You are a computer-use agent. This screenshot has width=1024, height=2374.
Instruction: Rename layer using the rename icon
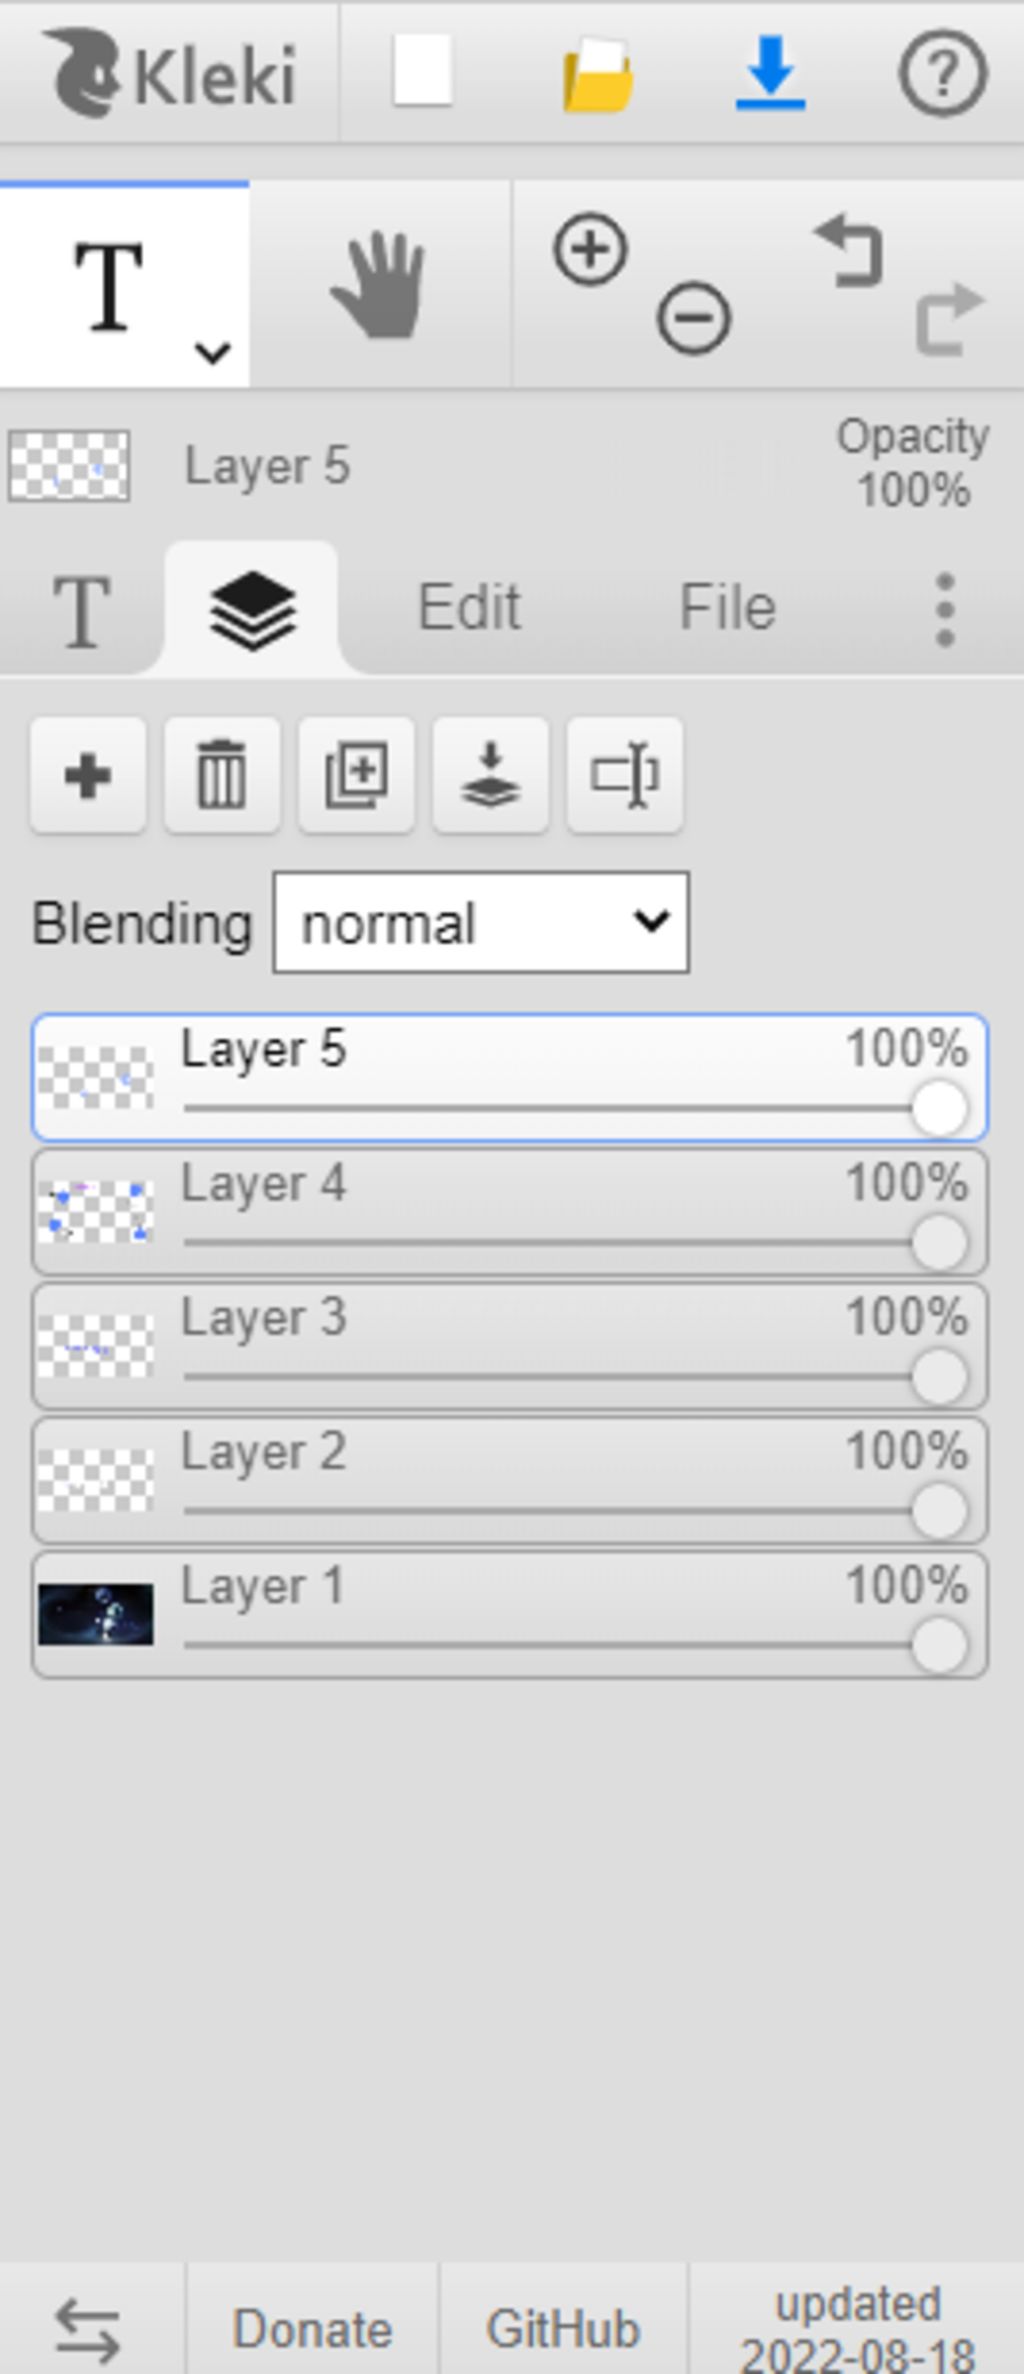coord(624,775)
